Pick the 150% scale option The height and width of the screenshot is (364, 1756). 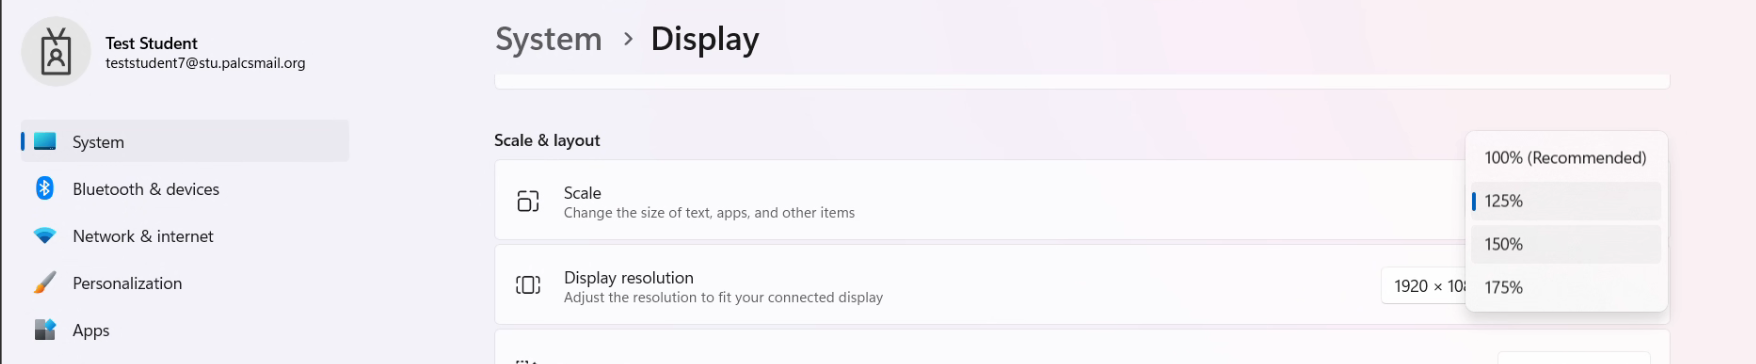pos(1566,244)
